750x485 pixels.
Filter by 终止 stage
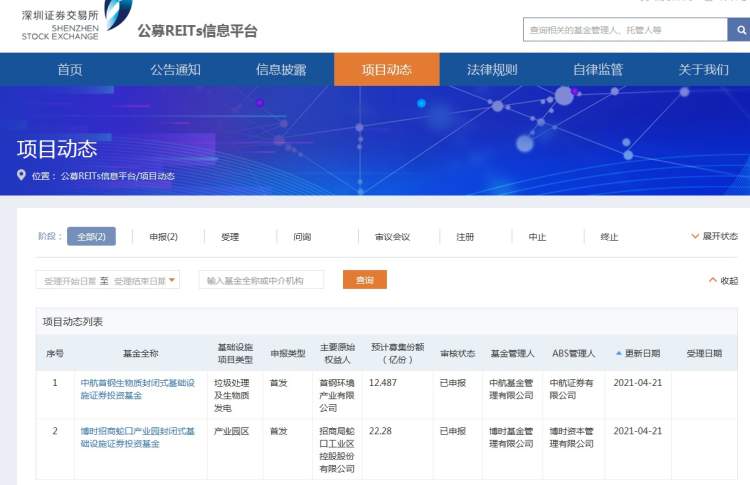[x=609, y=237]
